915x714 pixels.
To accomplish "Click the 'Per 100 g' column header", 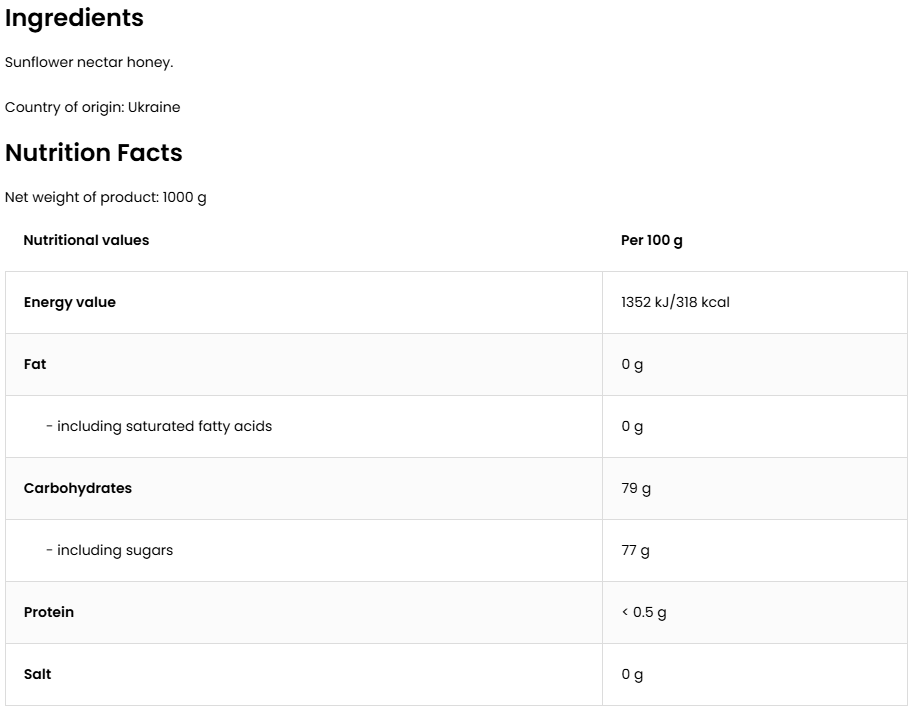I will [x=652, y=240].
